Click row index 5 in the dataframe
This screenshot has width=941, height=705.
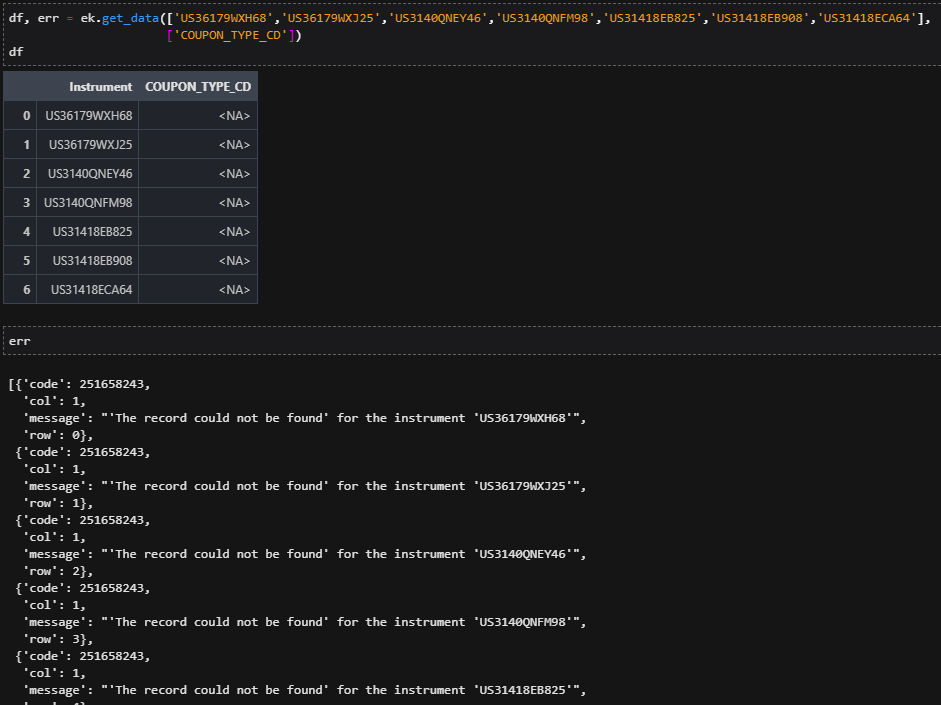[x=20, y=260]
